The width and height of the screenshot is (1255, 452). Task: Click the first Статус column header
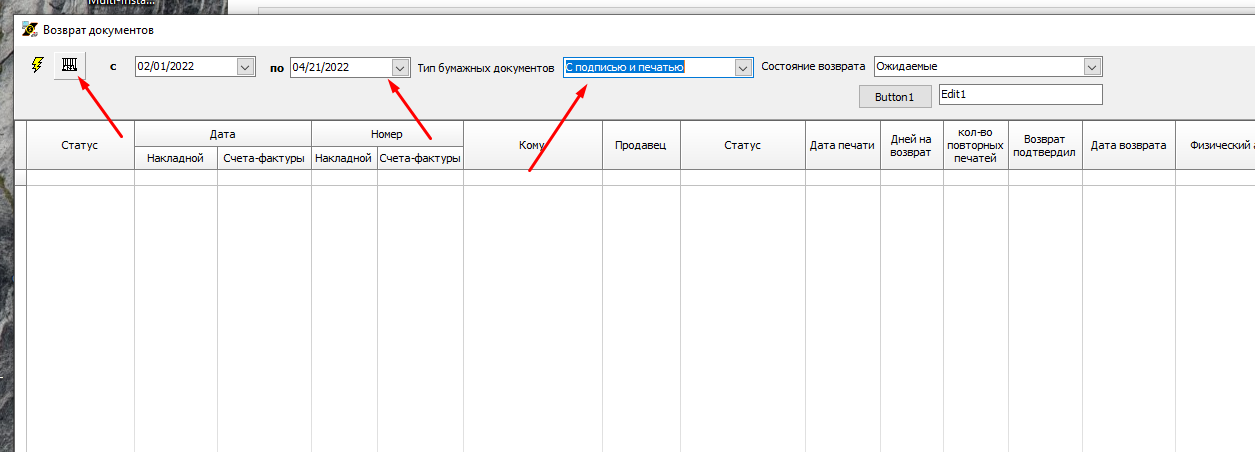pyautogui.click(x=80, y=145)
